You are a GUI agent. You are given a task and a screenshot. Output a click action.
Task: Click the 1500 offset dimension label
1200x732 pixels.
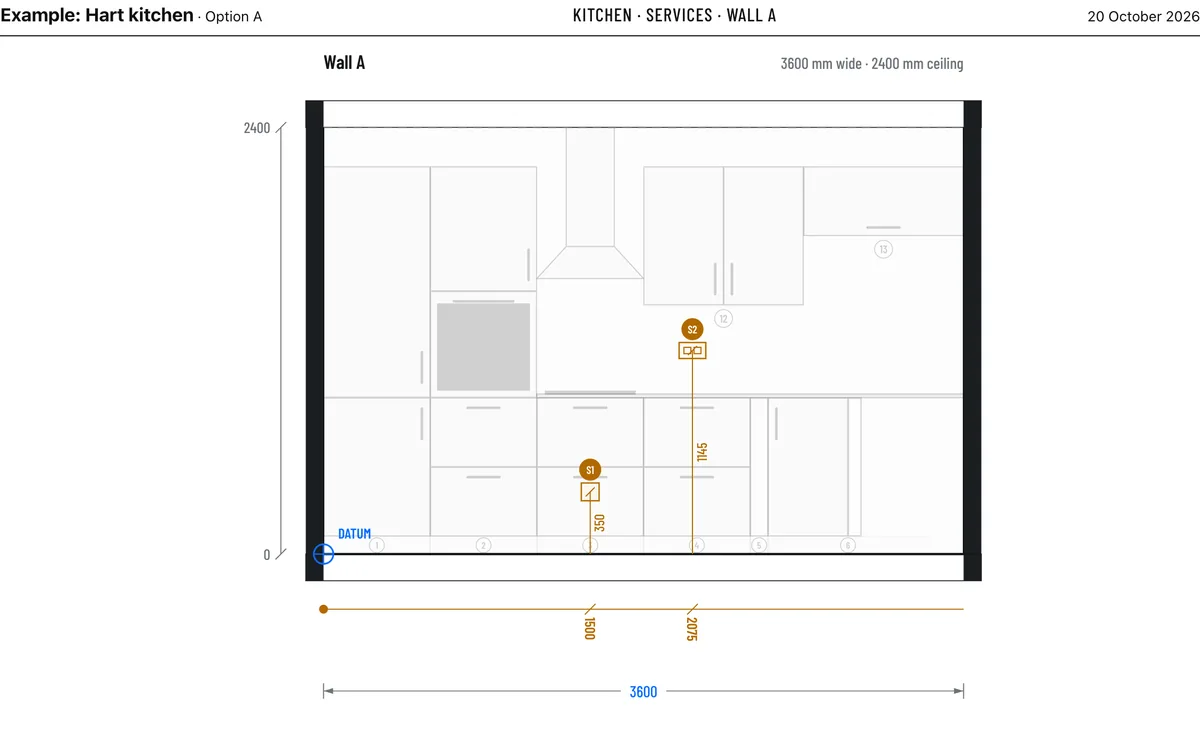point(590,629)
